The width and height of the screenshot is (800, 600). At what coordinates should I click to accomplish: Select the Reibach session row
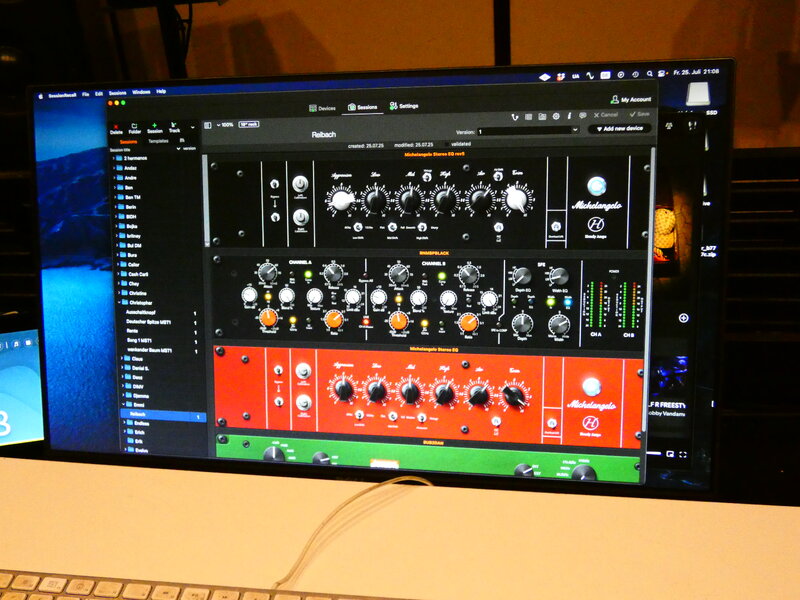(x=163, y=415)
